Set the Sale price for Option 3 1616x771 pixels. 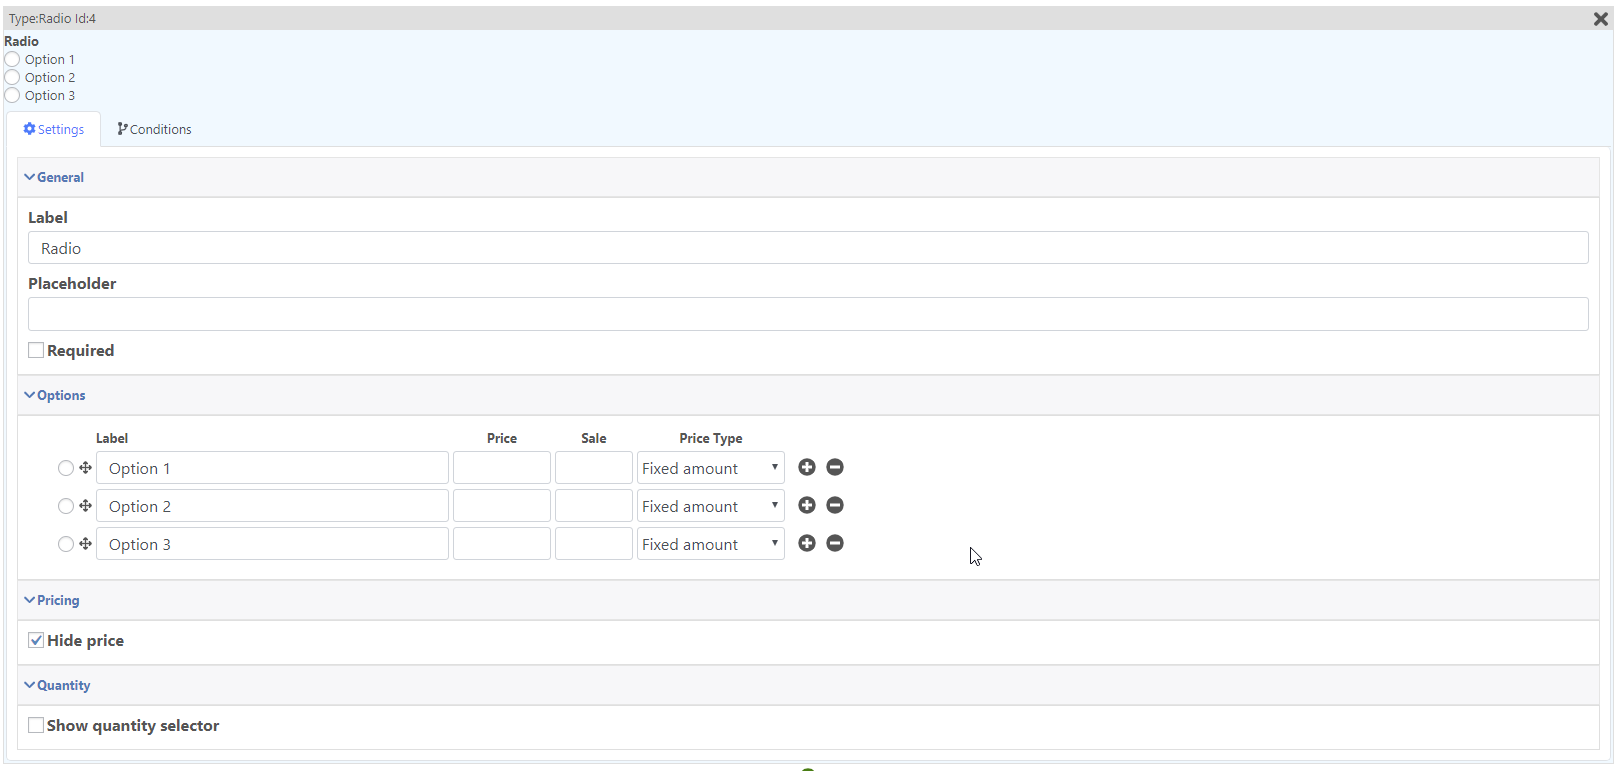[594, 544]
